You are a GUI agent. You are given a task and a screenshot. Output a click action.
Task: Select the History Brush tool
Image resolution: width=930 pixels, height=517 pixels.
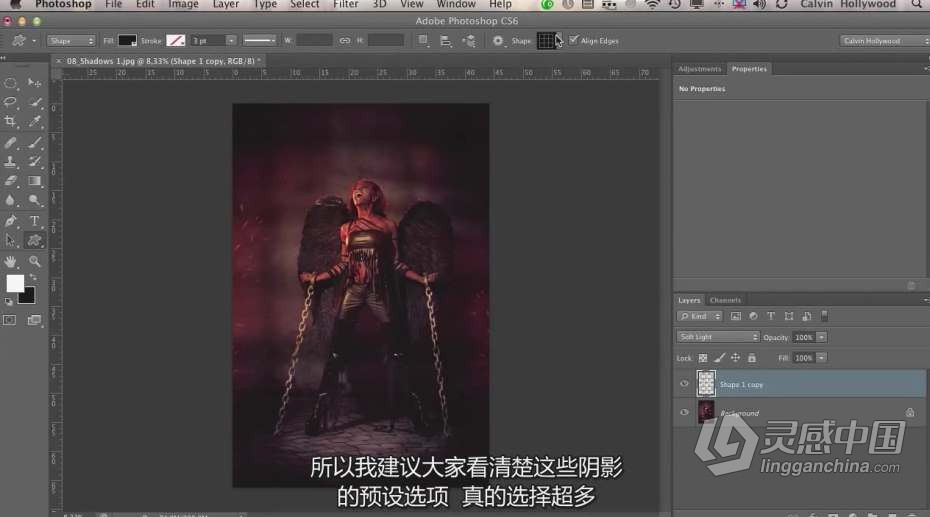(x=34, y=161)
